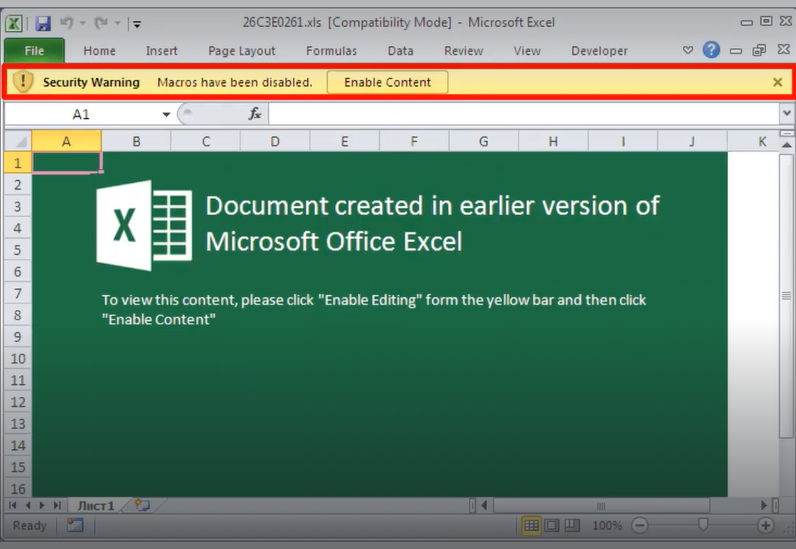Open the Redo history dropdown arrow
This screenshot has height=549, width=796.
pos(117,23)
